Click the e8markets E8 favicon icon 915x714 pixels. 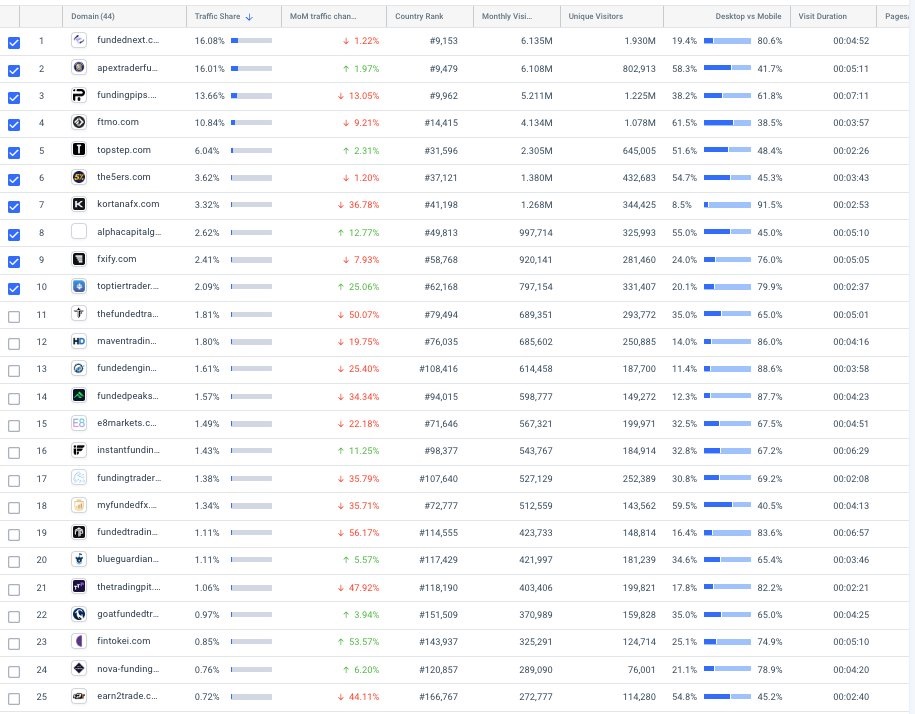[x=79, y=423]
